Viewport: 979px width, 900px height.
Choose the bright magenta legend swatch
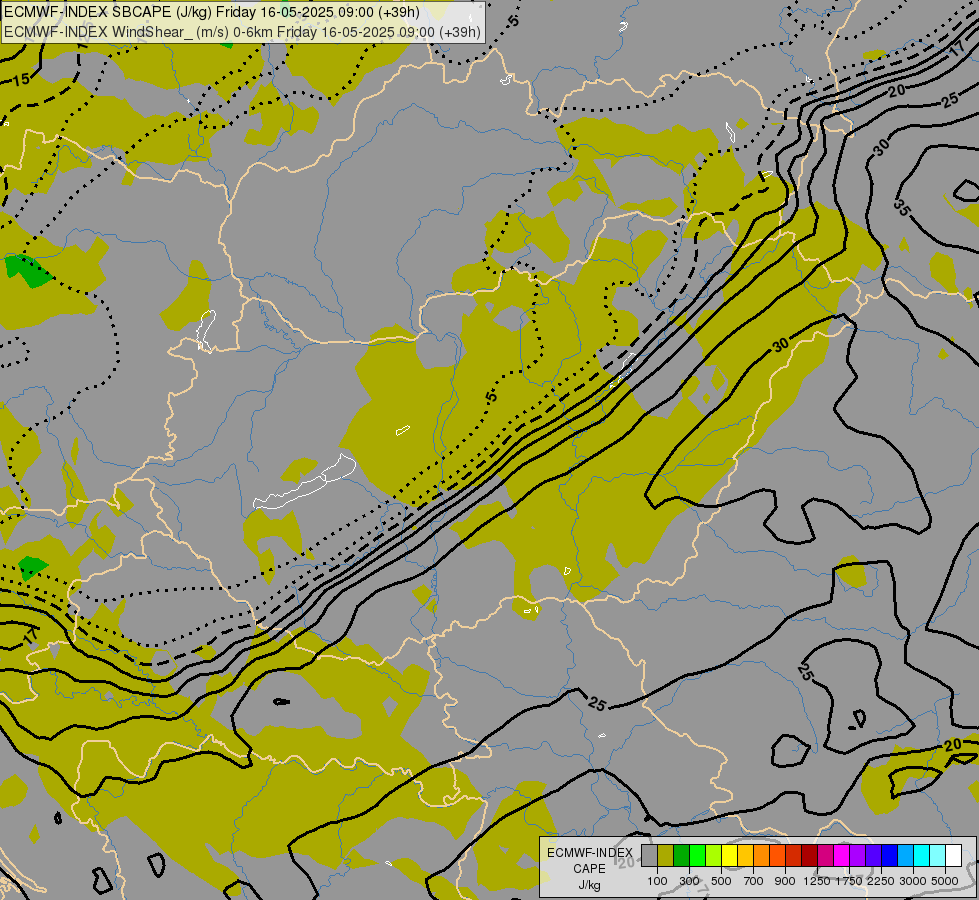841,856
